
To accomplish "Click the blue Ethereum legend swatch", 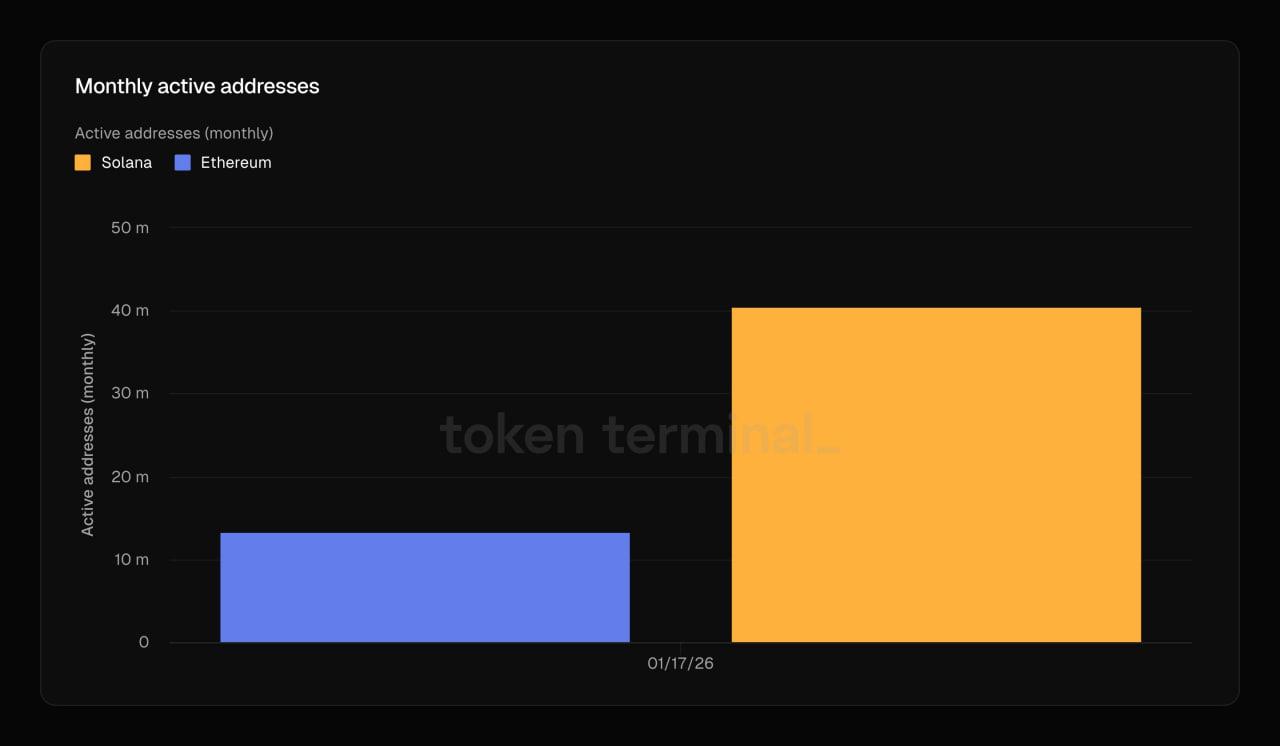I will point(183,162).
